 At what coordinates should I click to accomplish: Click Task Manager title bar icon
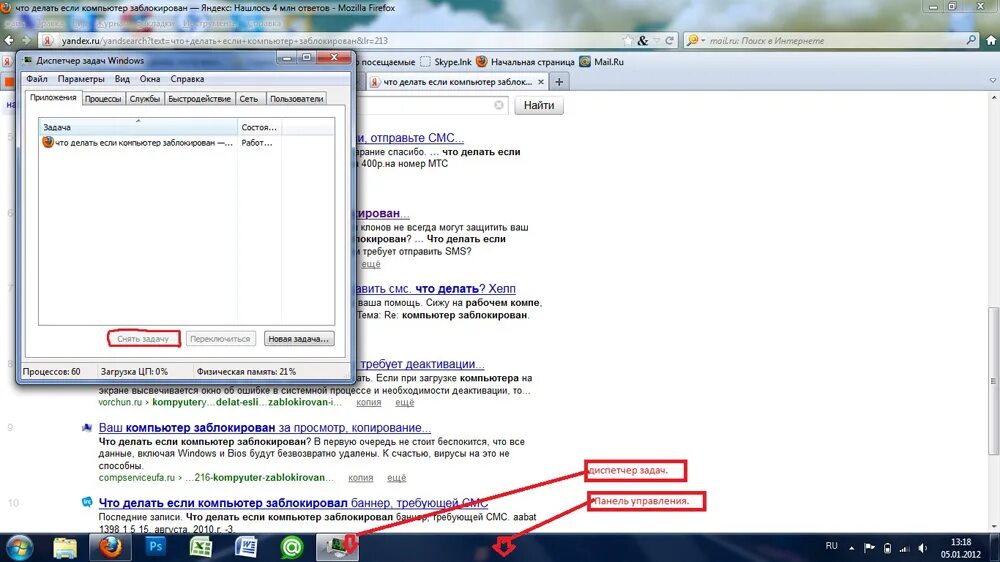coord(28,60)
